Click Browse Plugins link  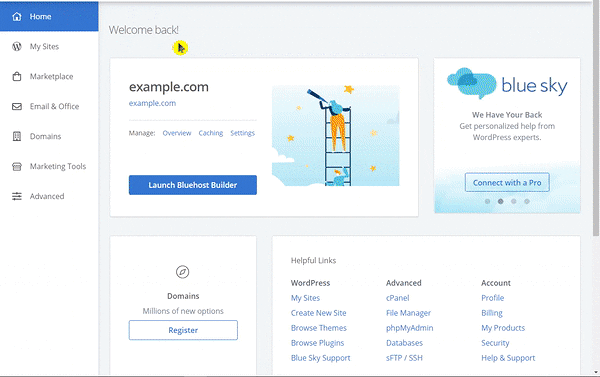point(317,343)
